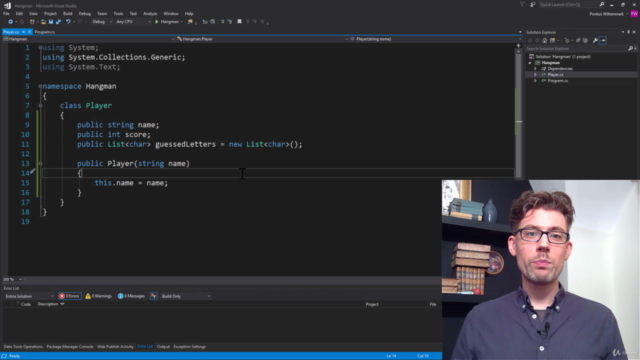Open the Build Only dropdown
This screenshot has width=640, height=360.
click(185, 296)
